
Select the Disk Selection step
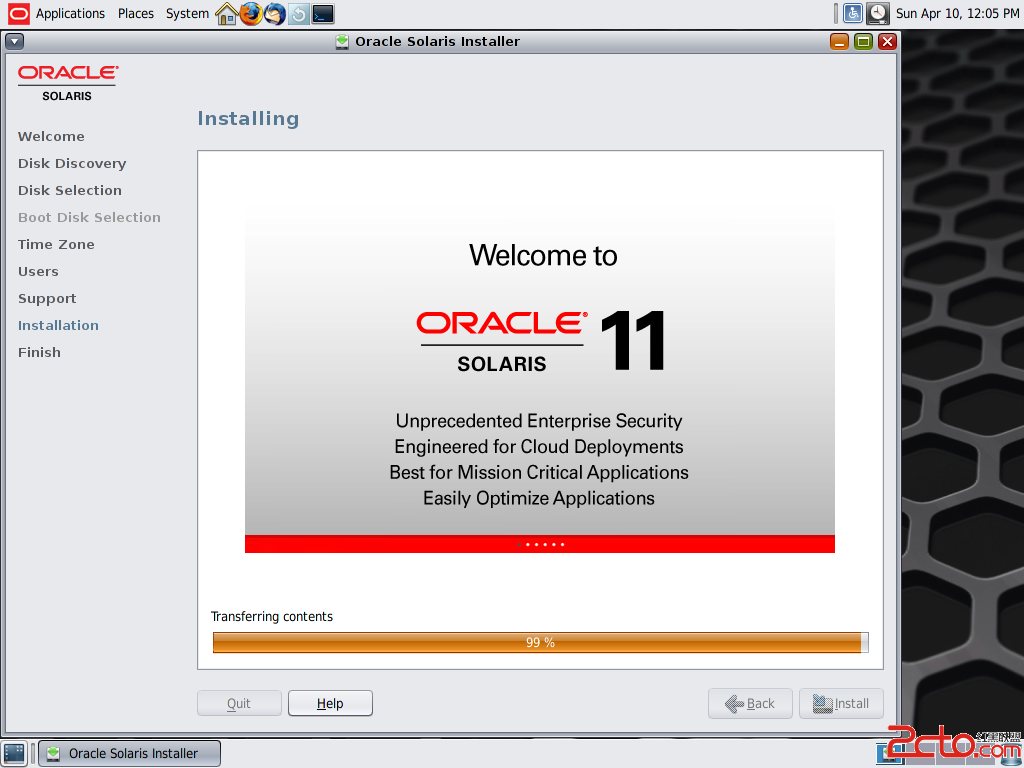click(x=70, y=190)
